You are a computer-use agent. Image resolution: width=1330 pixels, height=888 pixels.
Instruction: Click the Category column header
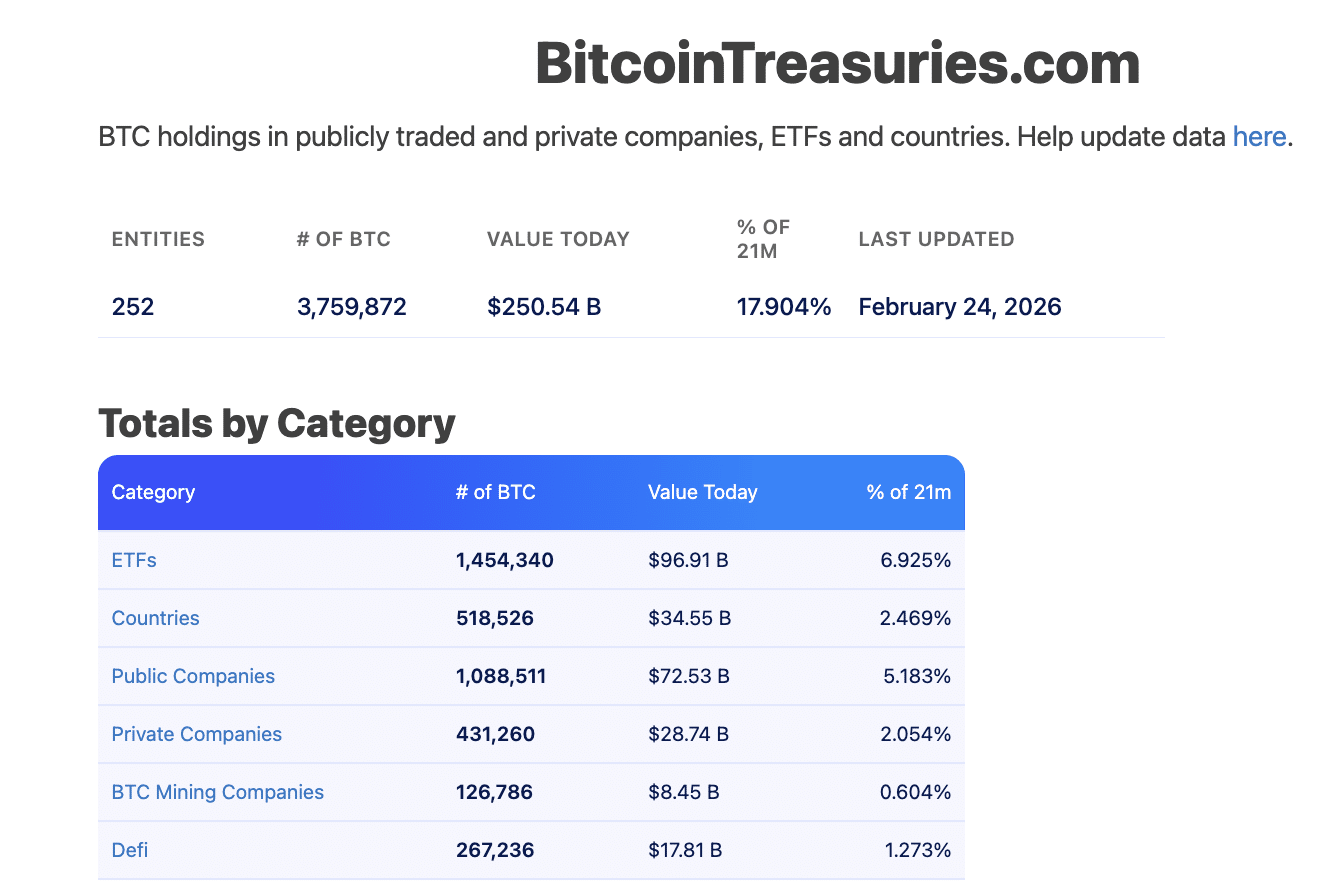pyautogui.click(x=153, y=492)
